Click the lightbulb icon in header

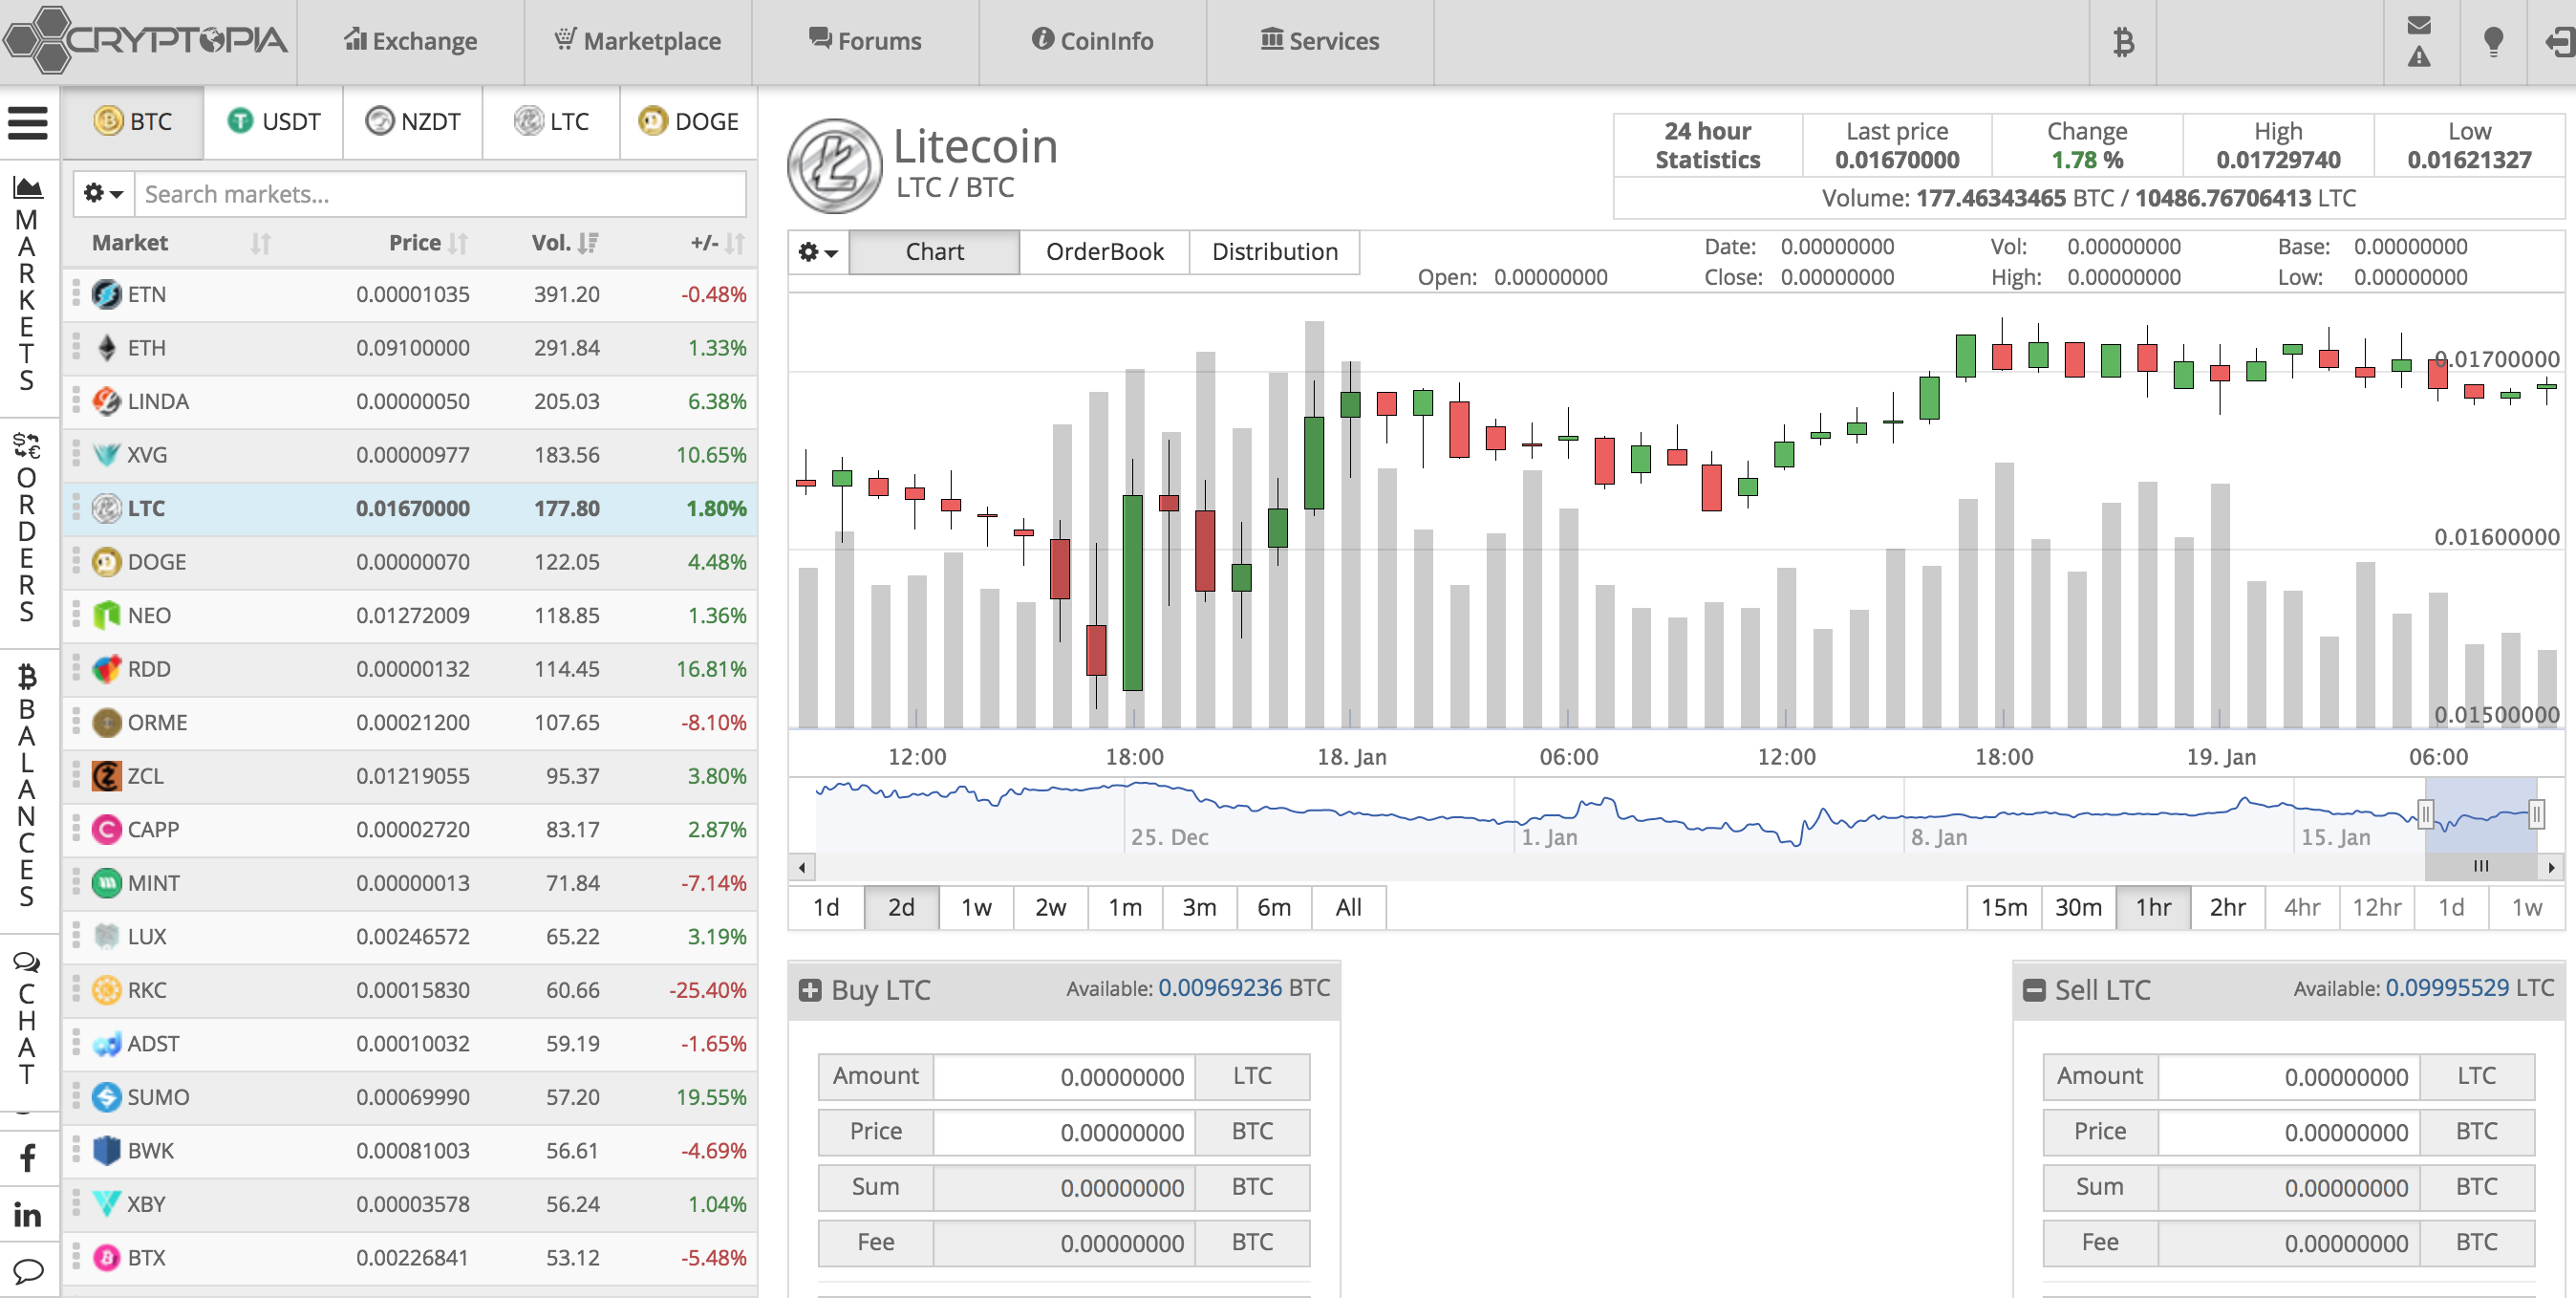[2493, 42]
